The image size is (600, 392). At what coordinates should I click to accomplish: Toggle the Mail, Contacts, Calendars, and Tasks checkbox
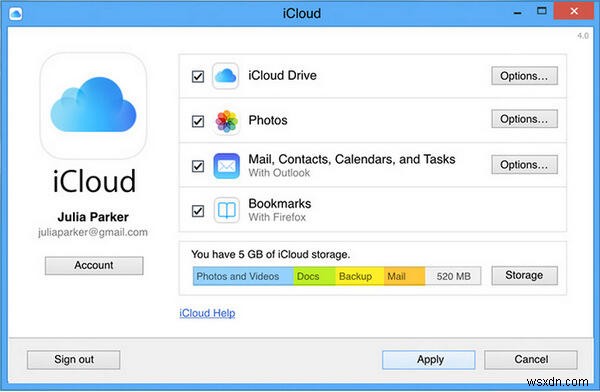[198, 166]
